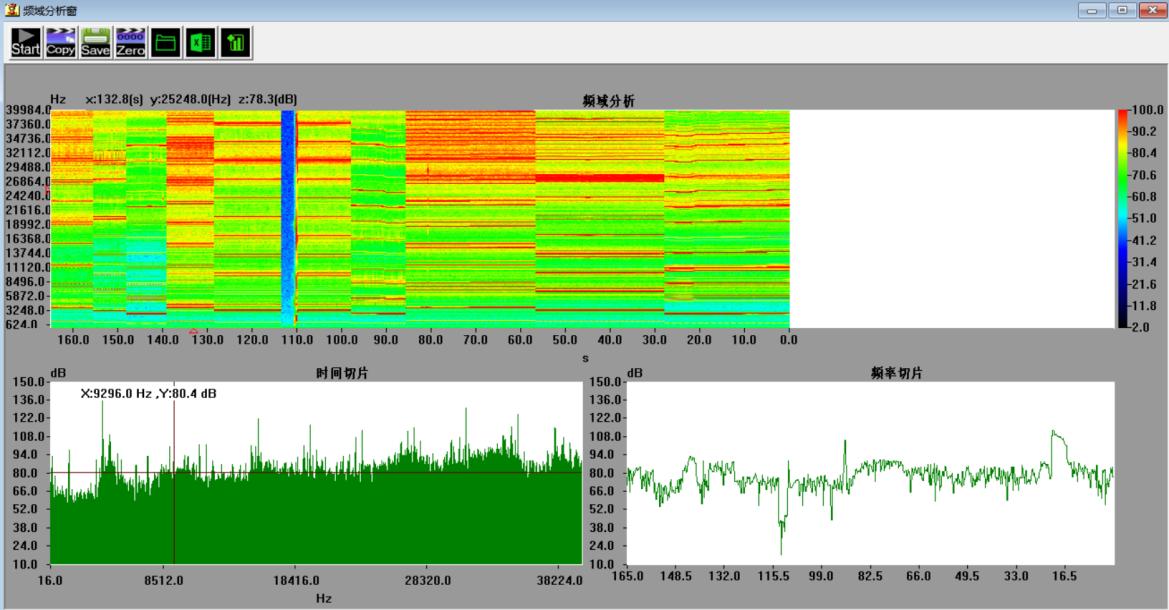This screenshot has height=610, width=1169.
Task: Reset using the Zero toolbar icon
Action: tap(130, 42)
